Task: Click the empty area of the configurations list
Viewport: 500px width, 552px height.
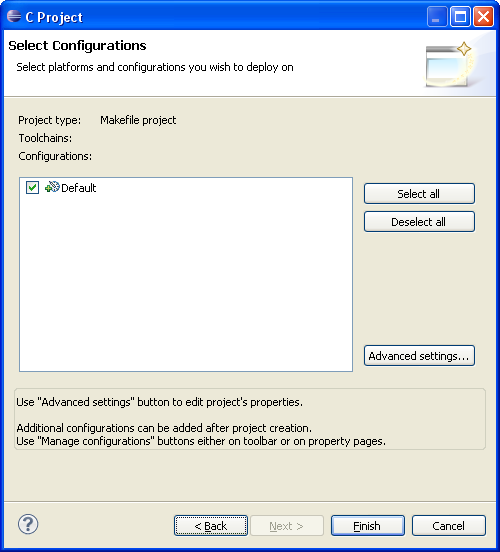Action: tap(186, 282)
